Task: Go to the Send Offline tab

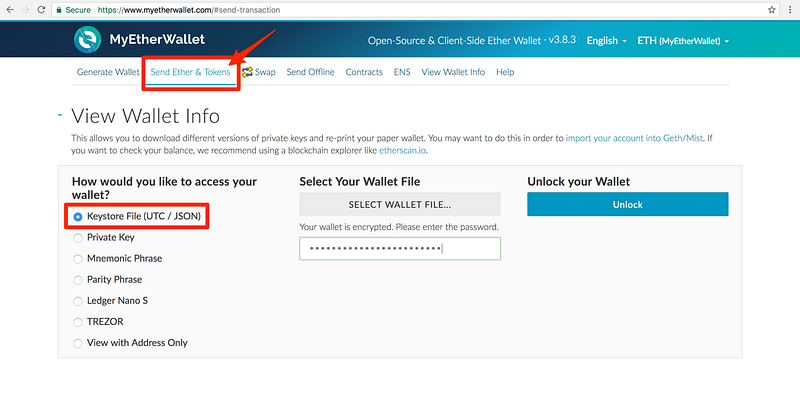Action: (x=310, y=72)
